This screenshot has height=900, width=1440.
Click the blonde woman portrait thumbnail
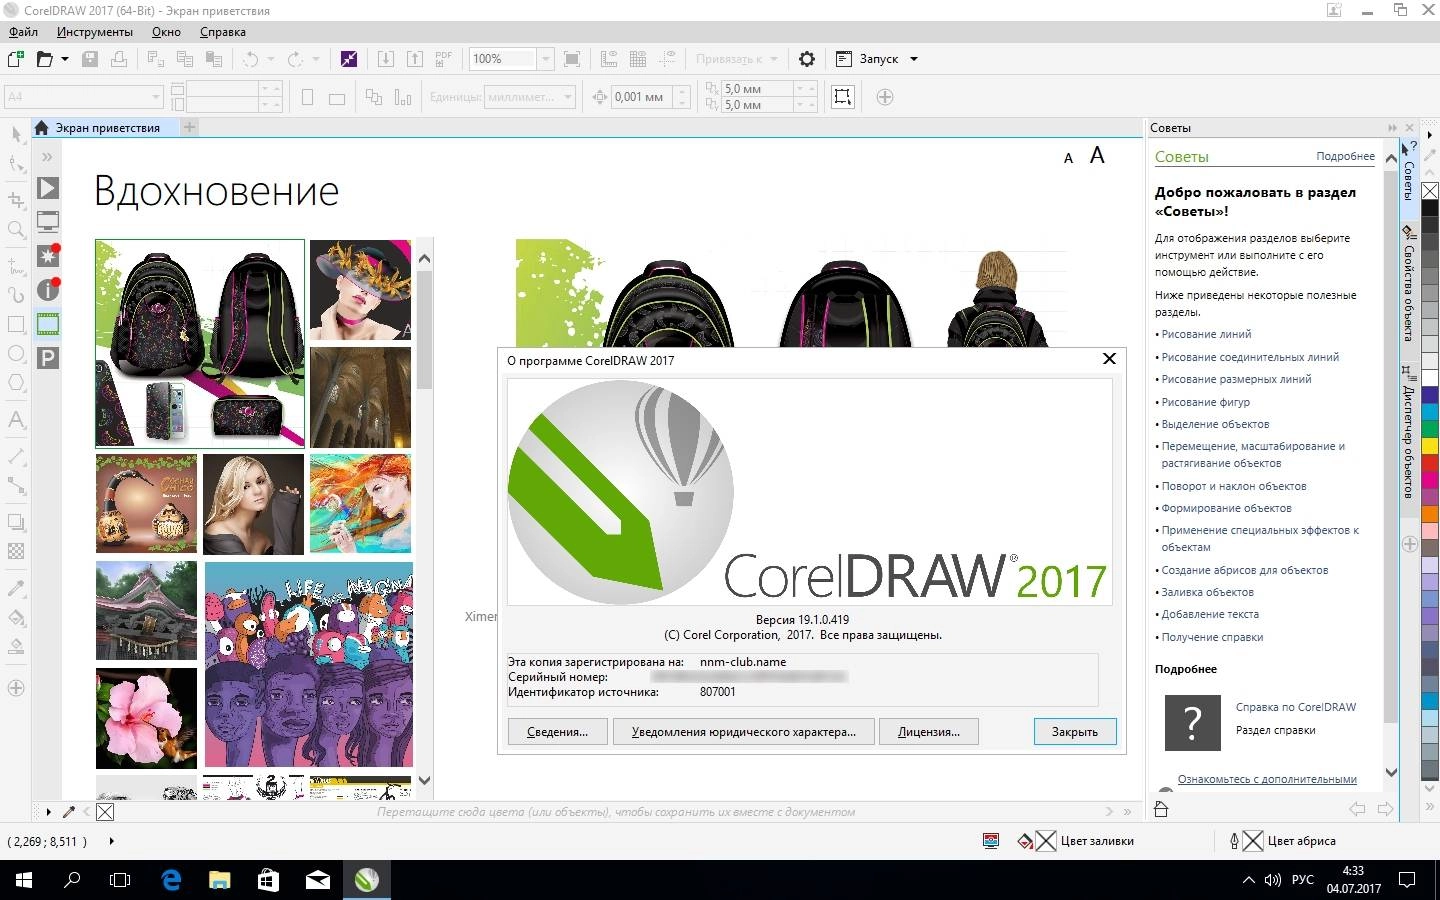point(253,504)
